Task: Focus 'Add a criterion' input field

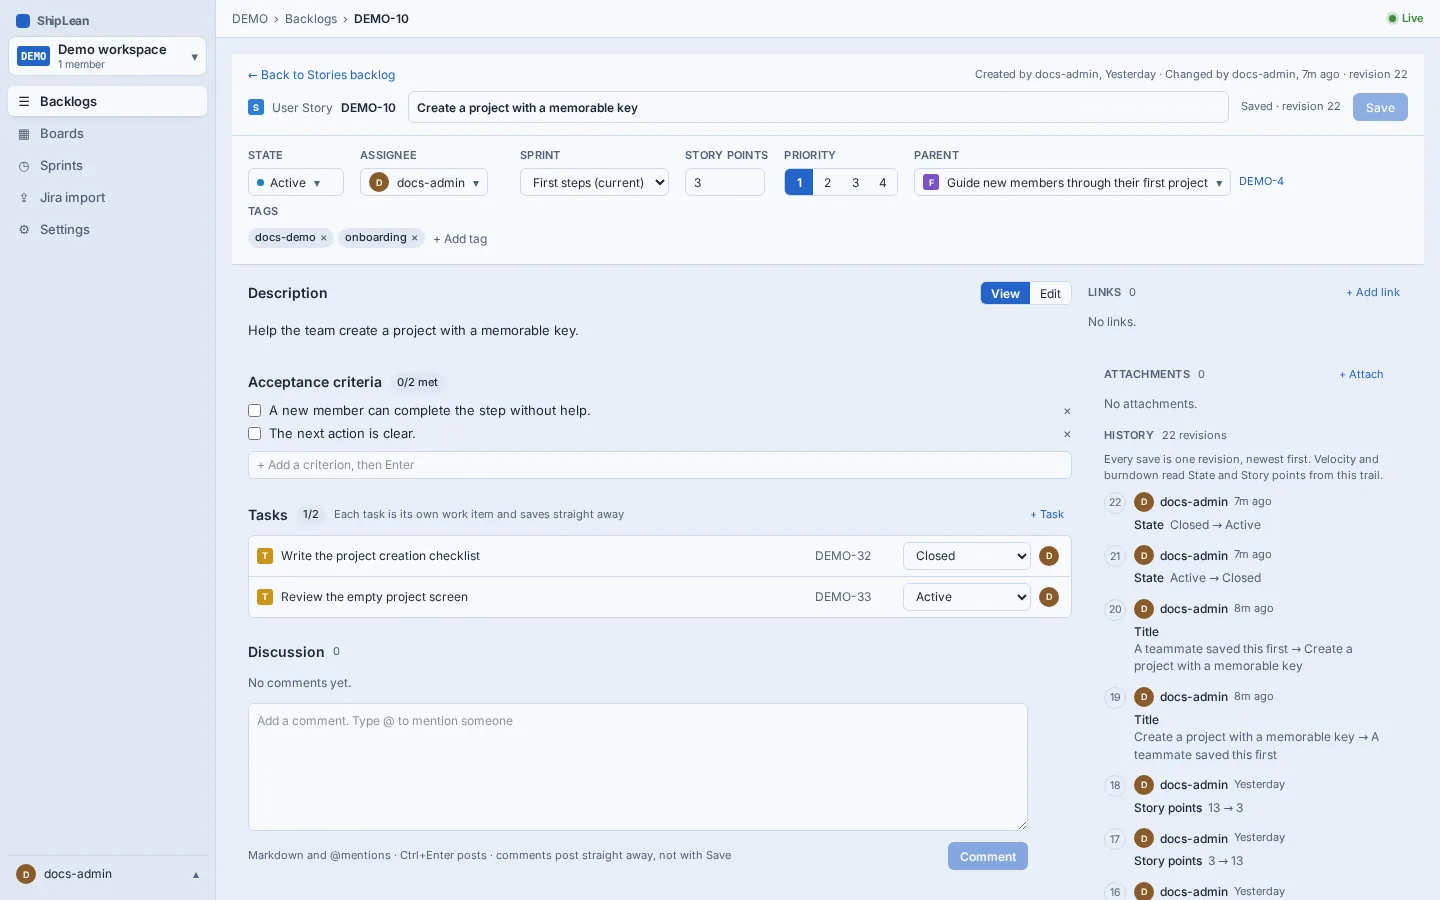Action: pyautogui.click(x=660, y=465)
